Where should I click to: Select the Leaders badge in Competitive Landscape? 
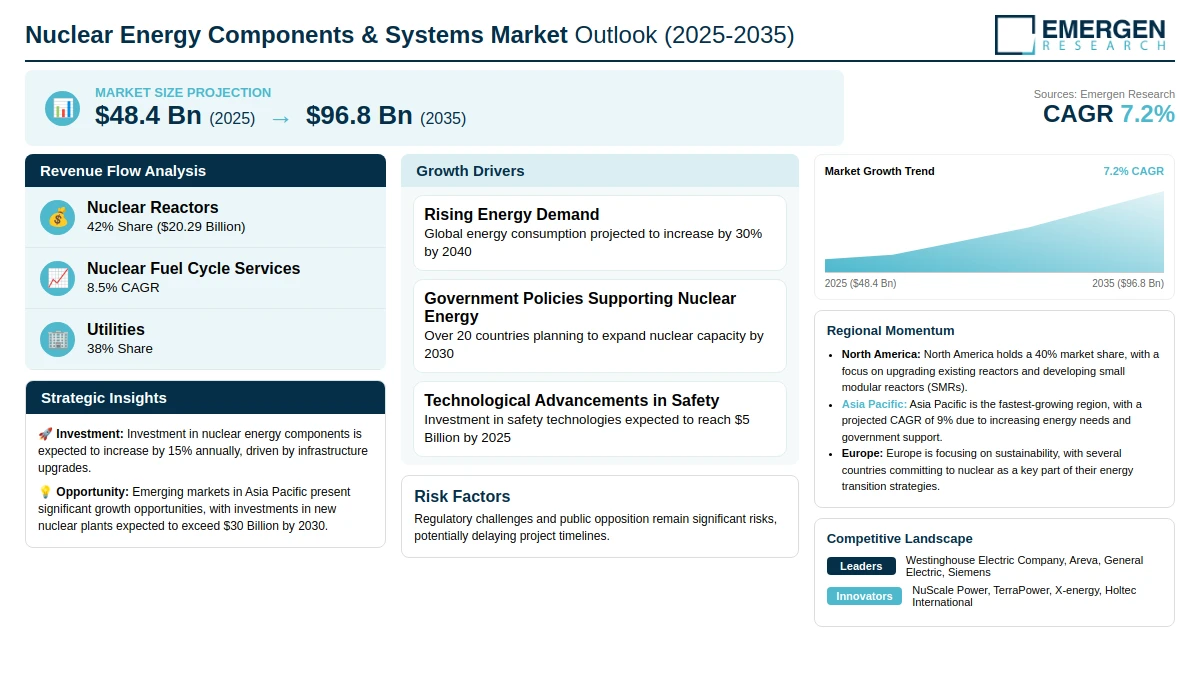point(861,566)
